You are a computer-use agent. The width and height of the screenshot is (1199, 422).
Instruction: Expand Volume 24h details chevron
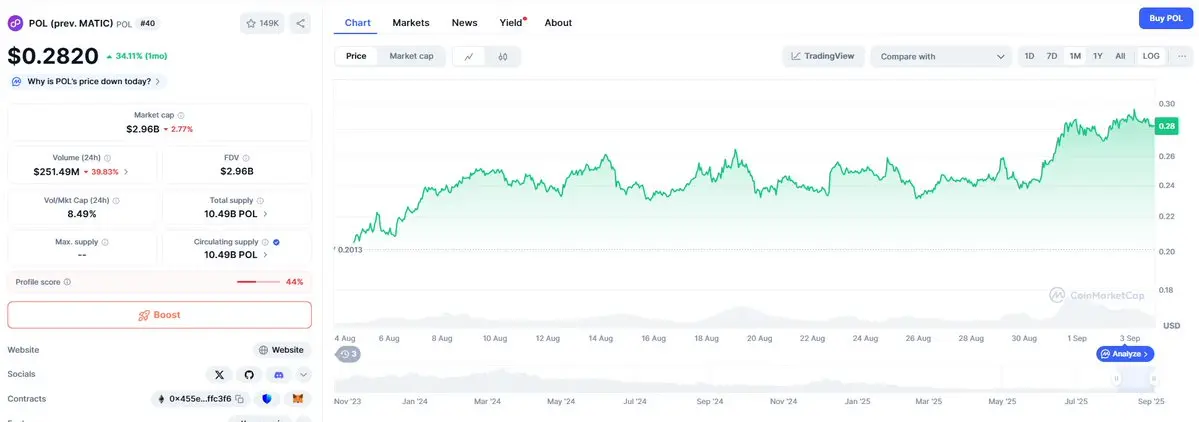[x=126, y=172]
